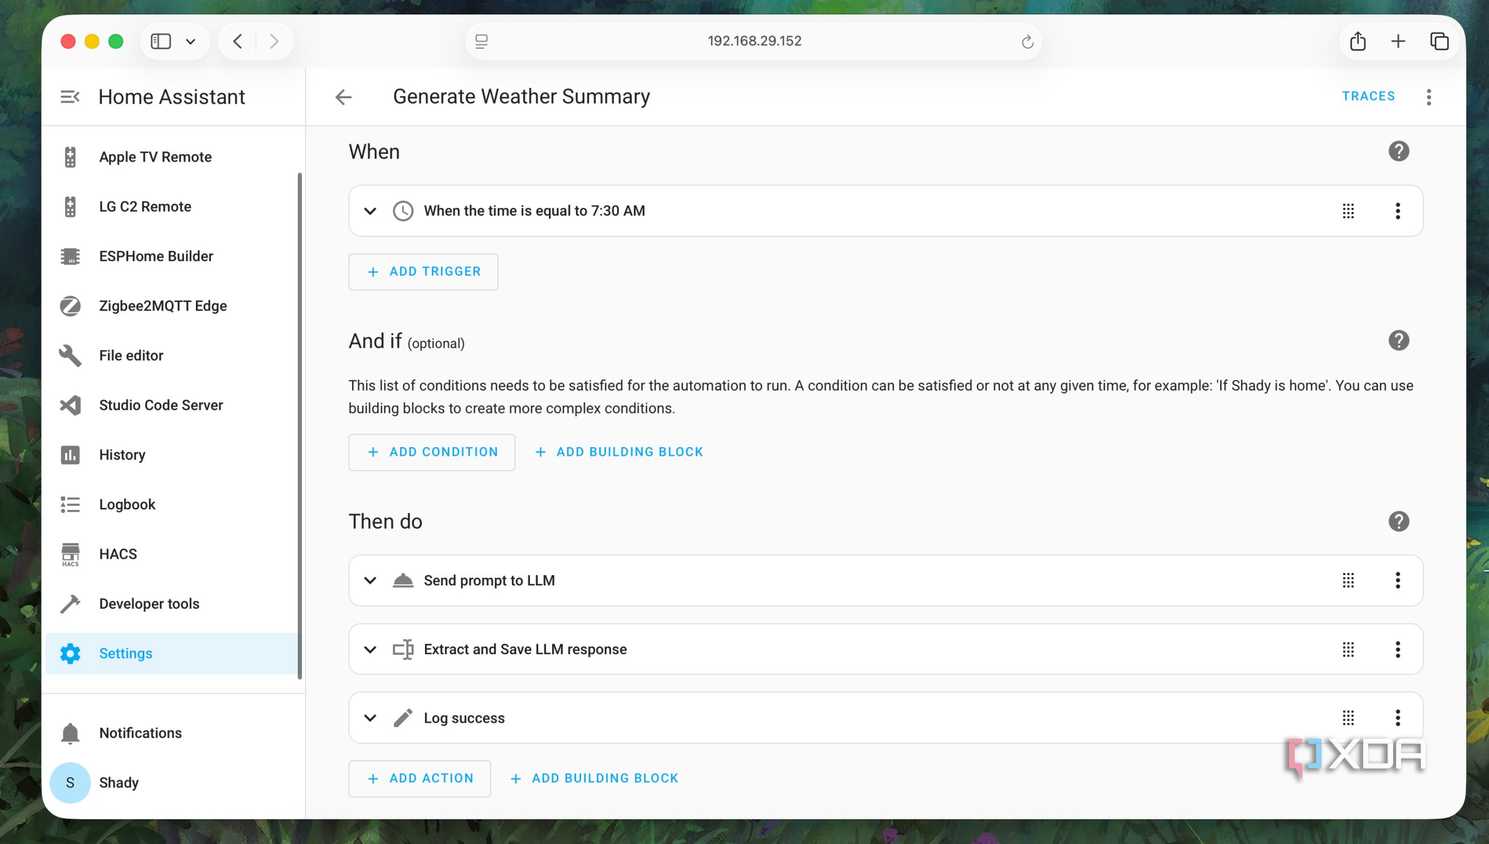Click the Safari address bar showing 192.168.29.152

(754, 41)
